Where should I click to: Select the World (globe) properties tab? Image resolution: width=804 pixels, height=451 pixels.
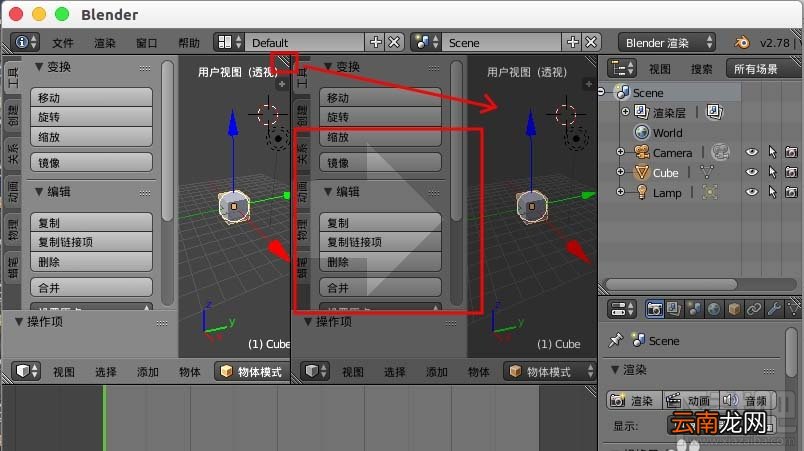coord(714,309)
